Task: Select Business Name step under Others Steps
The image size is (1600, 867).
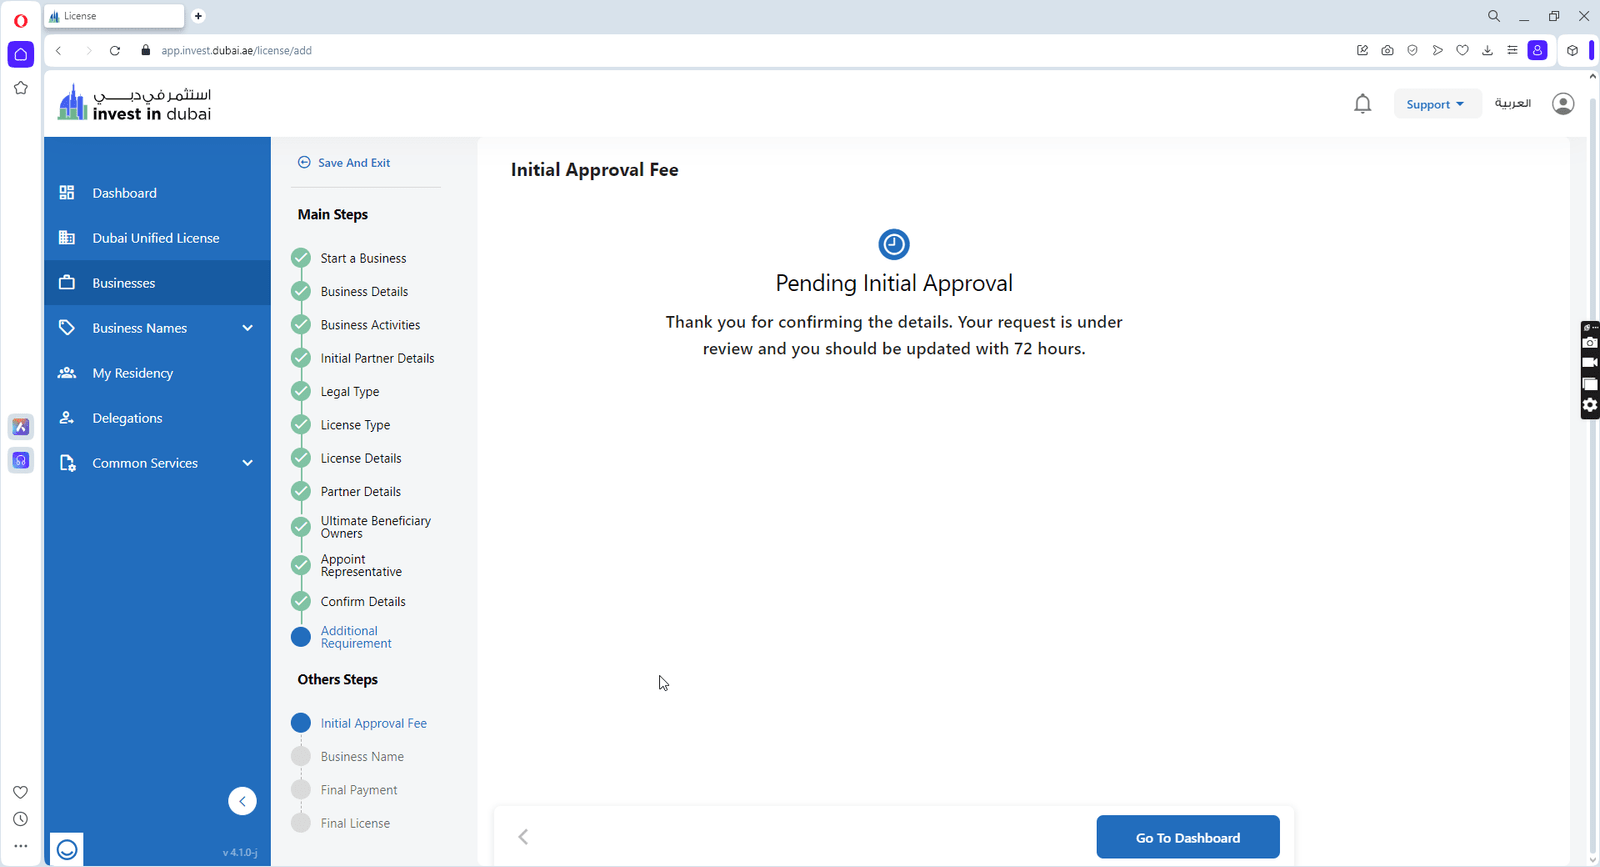Action: coord(362,757)
